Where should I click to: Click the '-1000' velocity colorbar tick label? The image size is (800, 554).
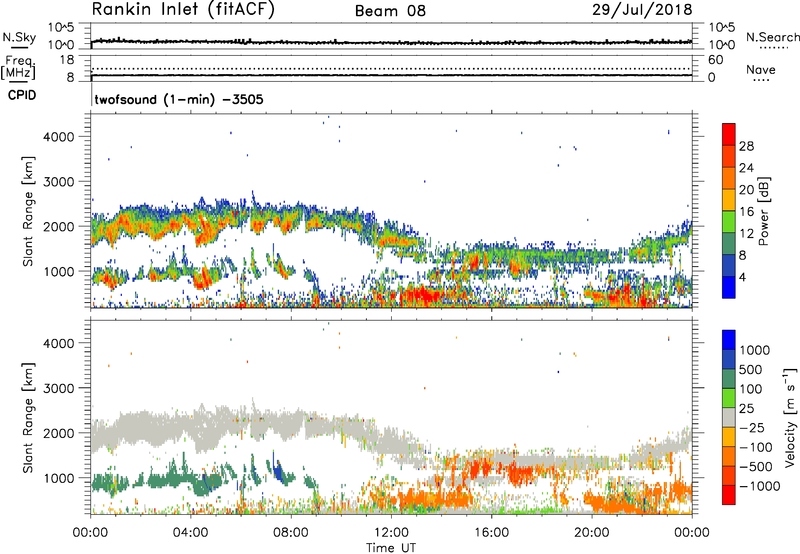coord(760,486)
